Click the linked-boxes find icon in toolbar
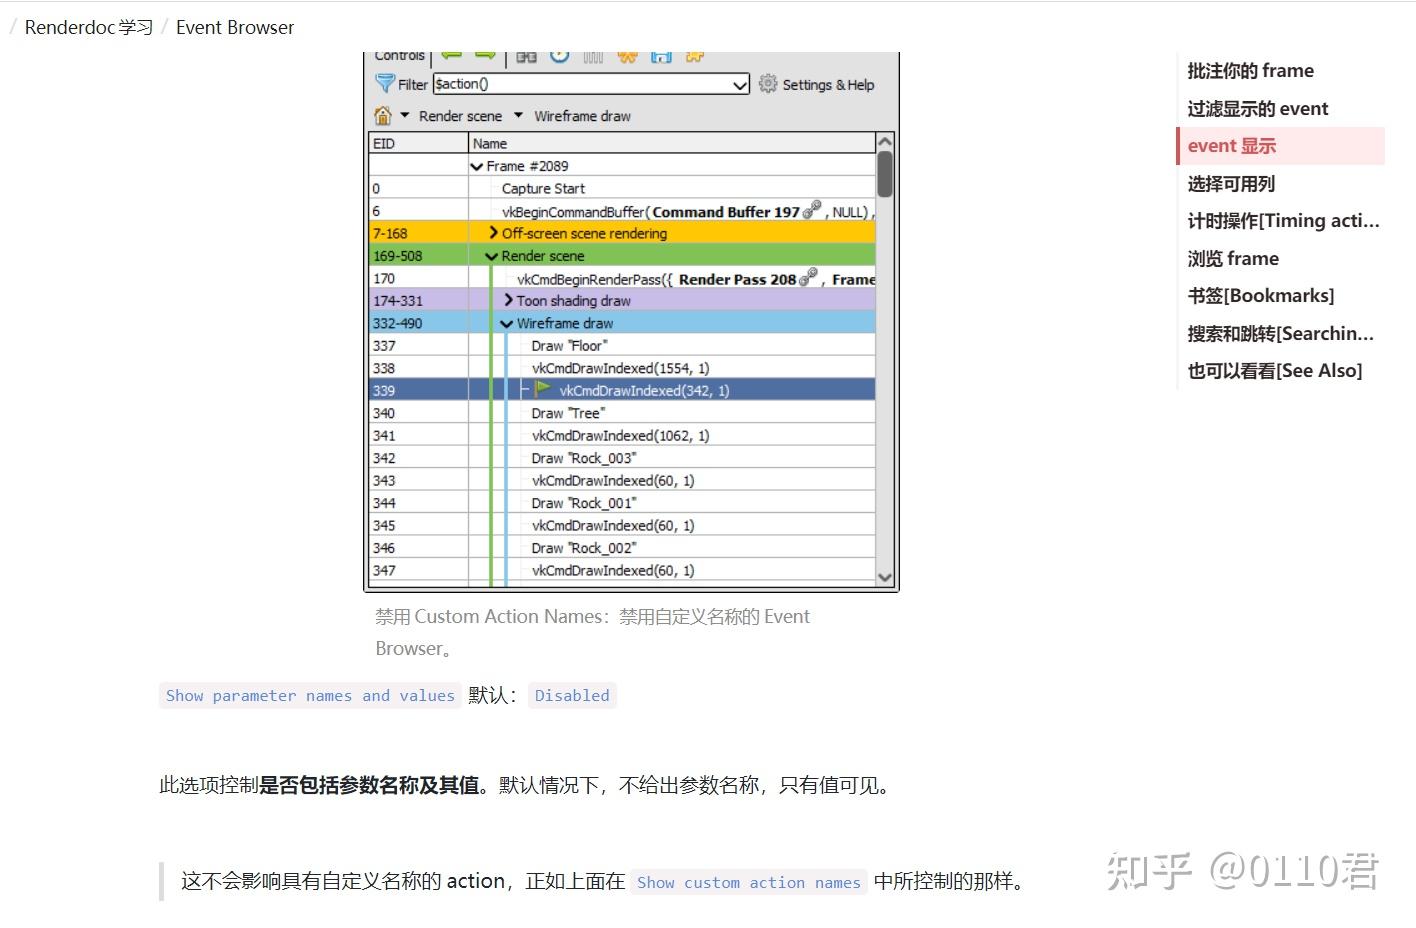 tap(527, 56)
